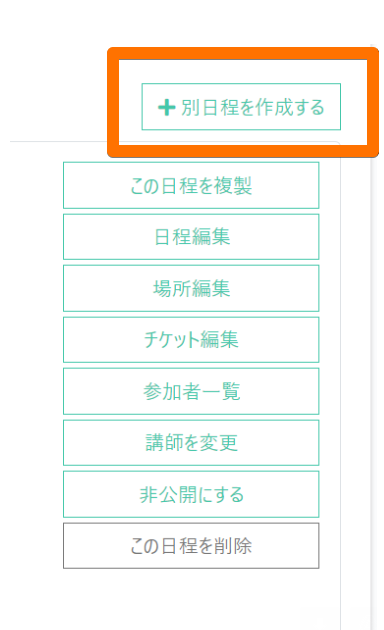Viewport: 384px width, 630px height.
Task: Click the green plus symbol in orange box
Action: tap(166, 108)
